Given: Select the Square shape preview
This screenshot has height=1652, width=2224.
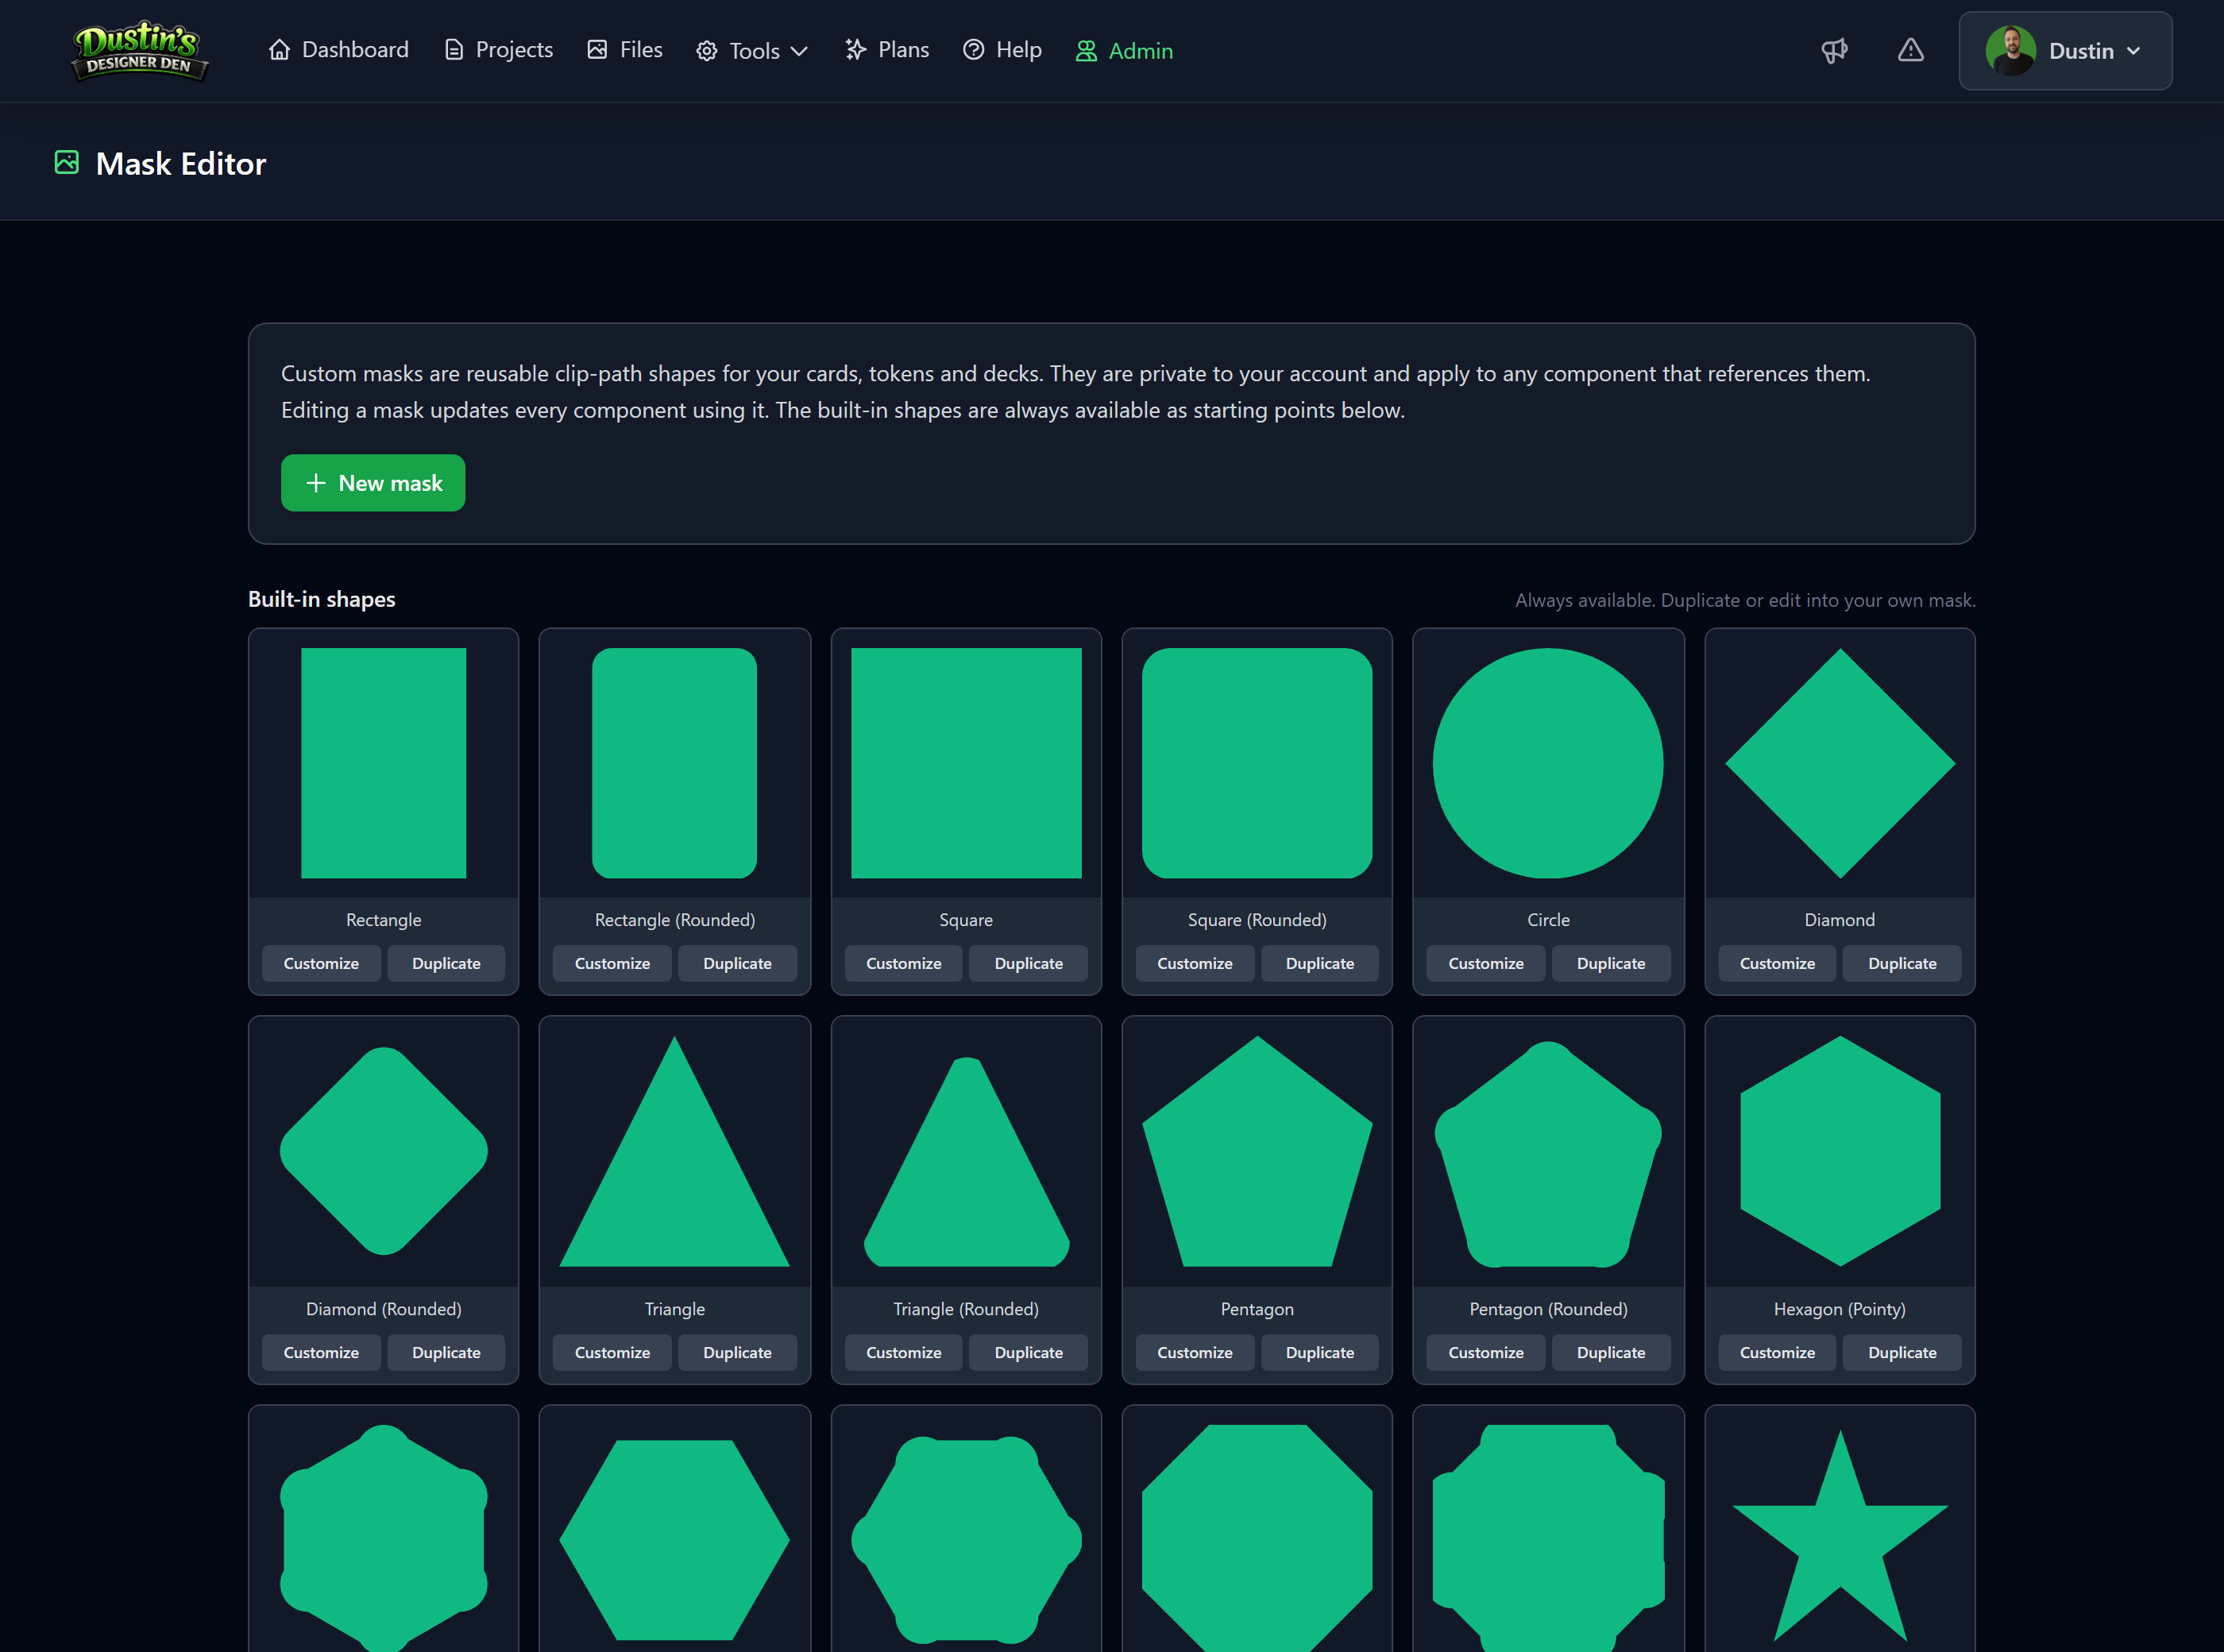Looking at the screenshot, I should click(966, 763).
